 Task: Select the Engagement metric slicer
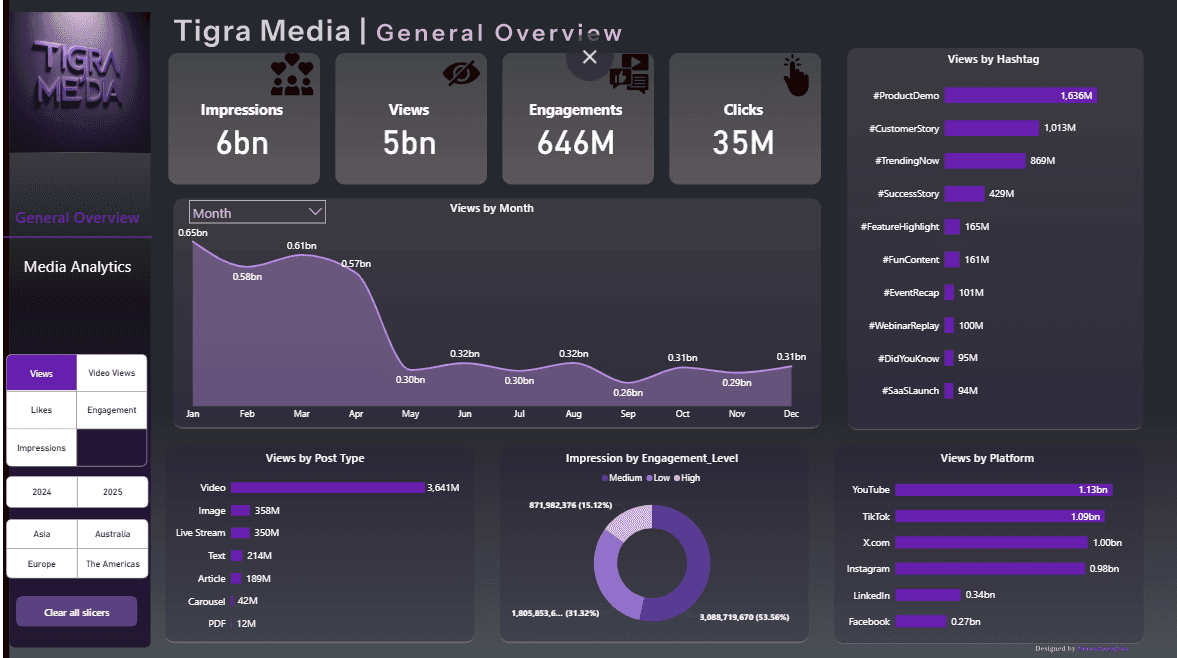112,410
